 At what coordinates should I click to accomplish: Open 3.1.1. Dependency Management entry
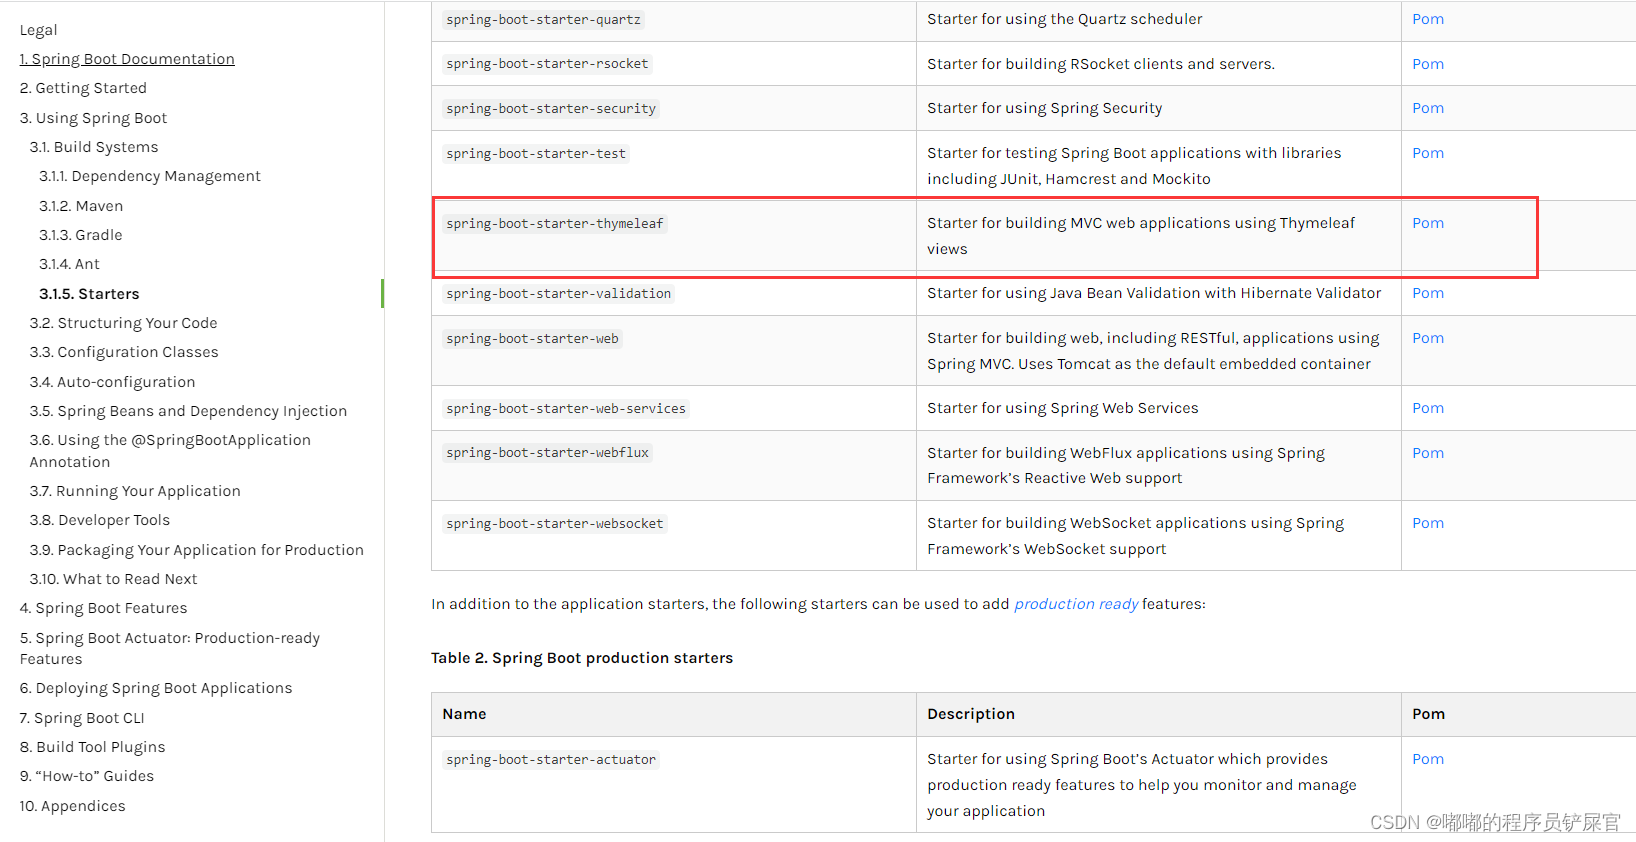tap(150, 176)
